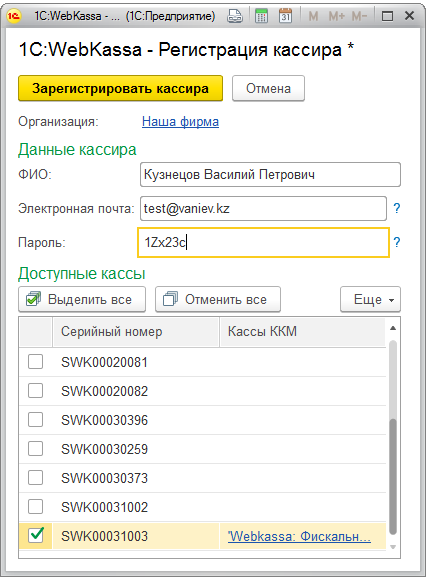Open the print preview icon in title bar
The height and width of the screenshot is (578, 426).
point(235,16)
